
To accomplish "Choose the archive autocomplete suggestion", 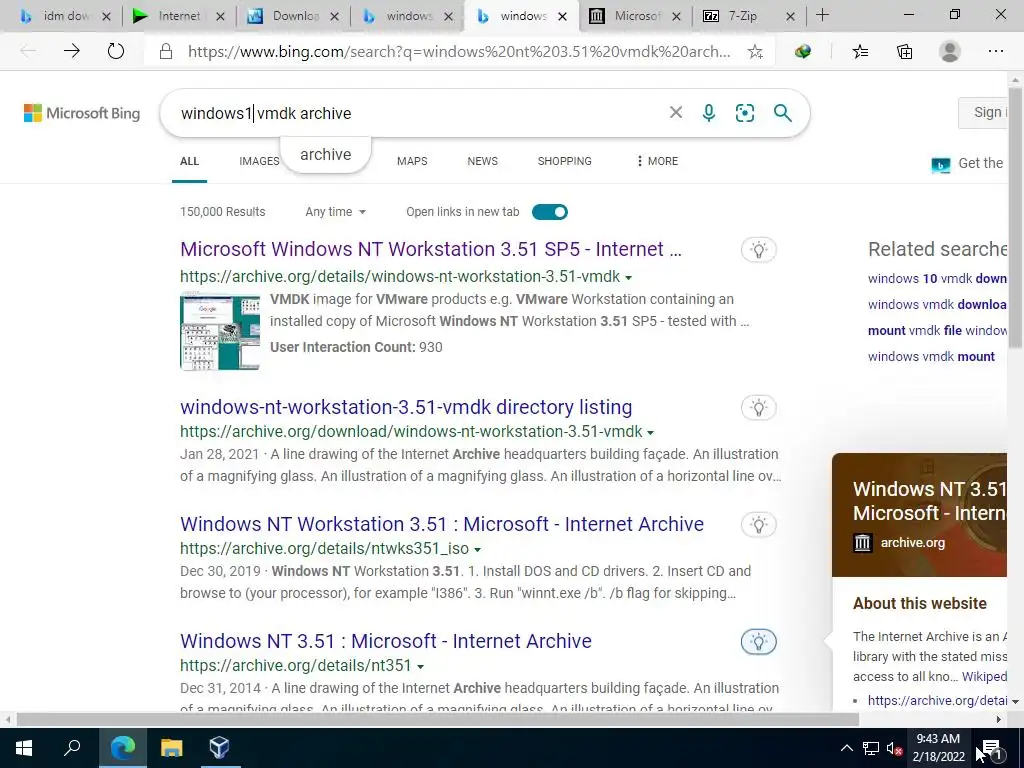I will tap(326, 154).
